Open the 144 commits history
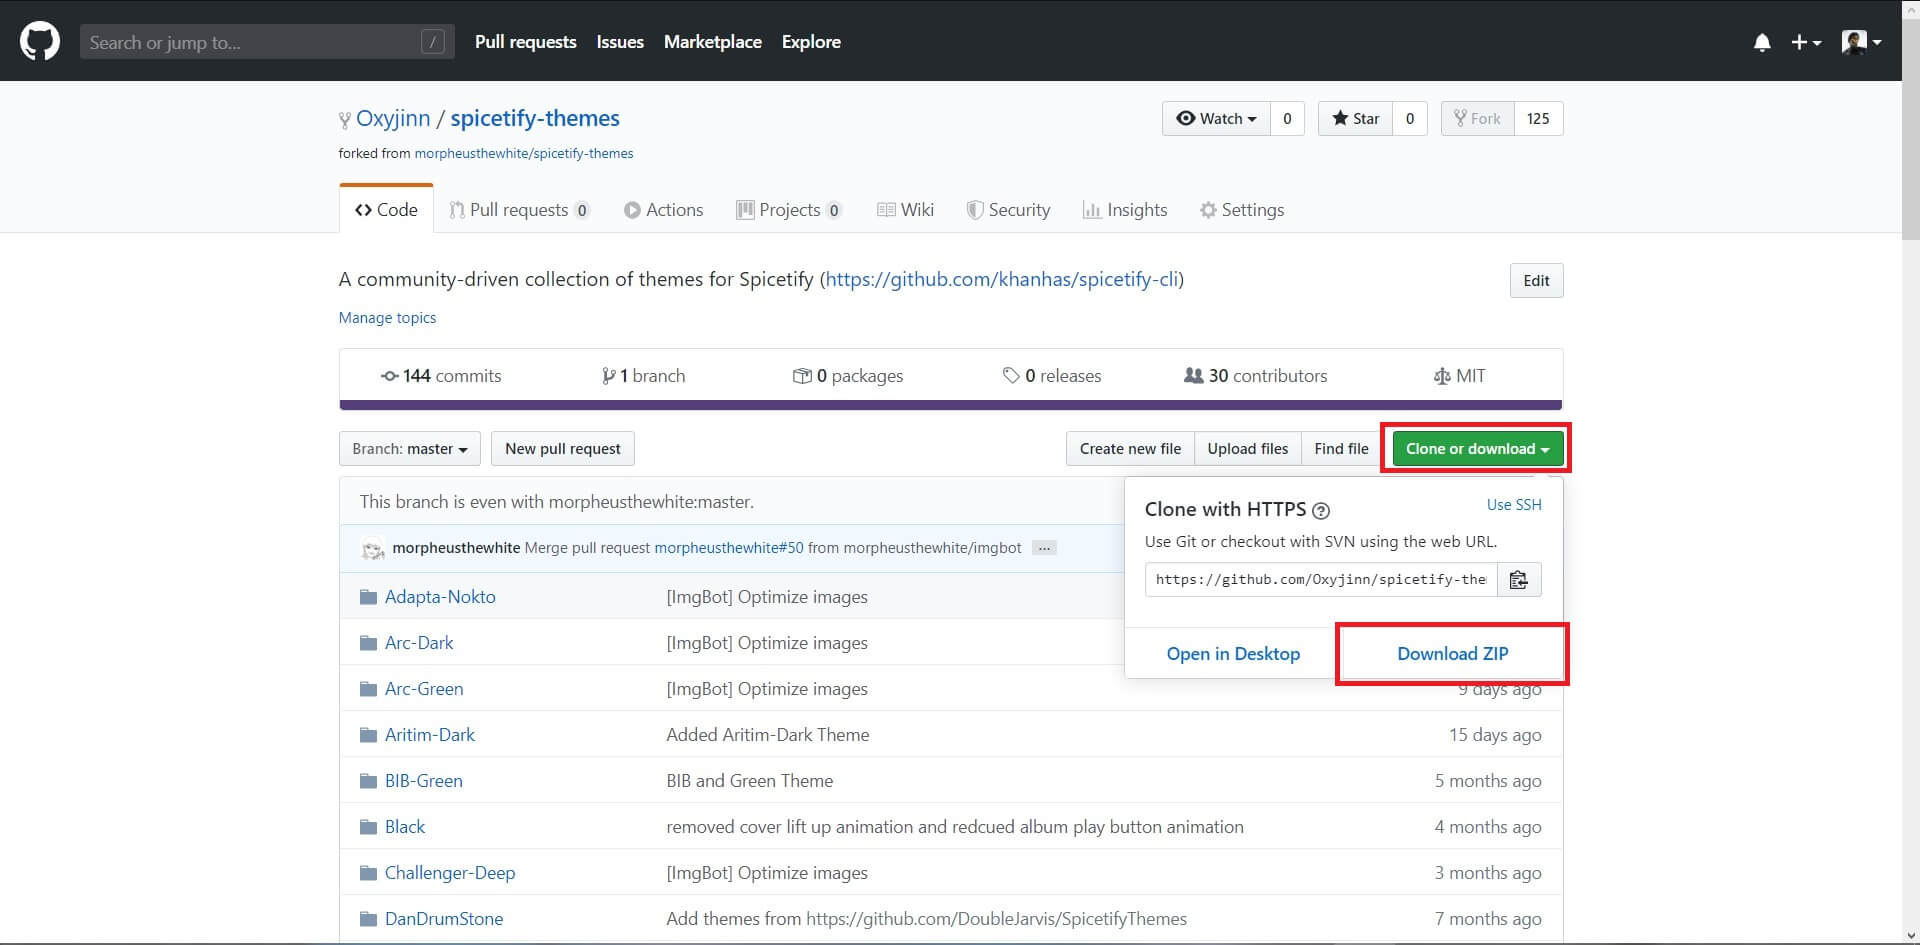 coord(441,376)
